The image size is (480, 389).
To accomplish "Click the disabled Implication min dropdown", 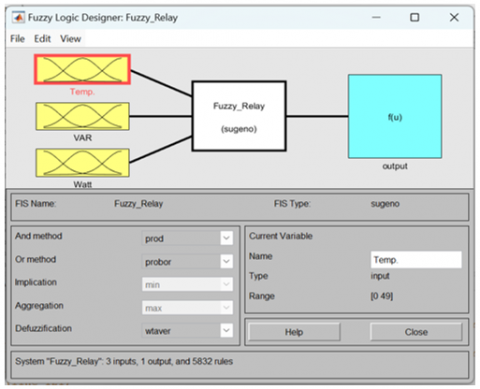I will [x=187, y=284].
